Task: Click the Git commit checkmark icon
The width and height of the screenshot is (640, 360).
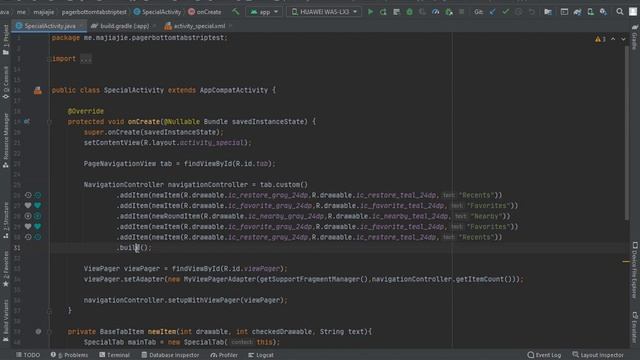Action: (x=506, y=12)
